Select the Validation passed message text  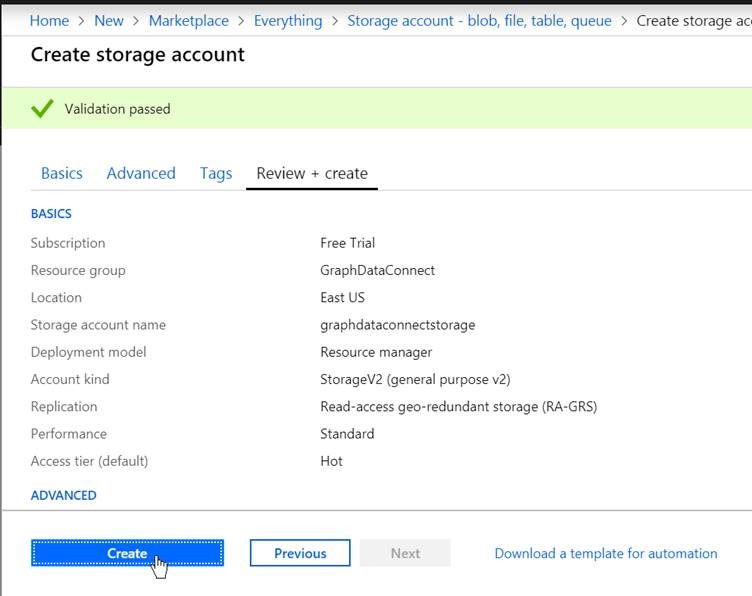[118, 109]
